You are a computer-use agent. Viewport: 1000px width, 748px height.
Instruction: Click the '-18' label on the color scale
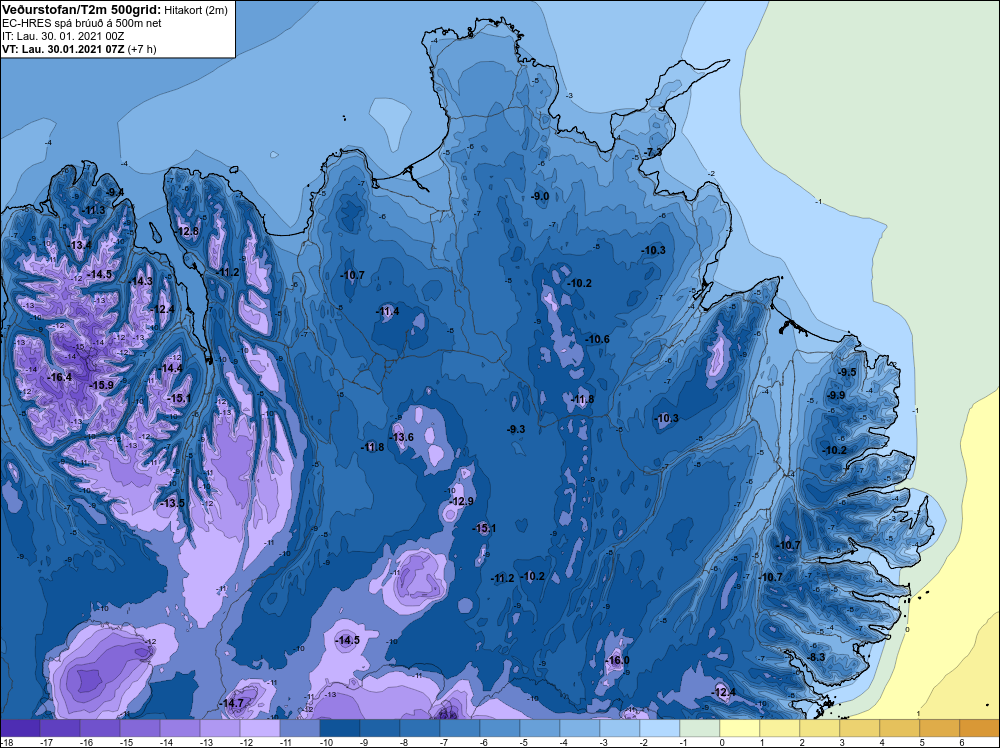6,742
